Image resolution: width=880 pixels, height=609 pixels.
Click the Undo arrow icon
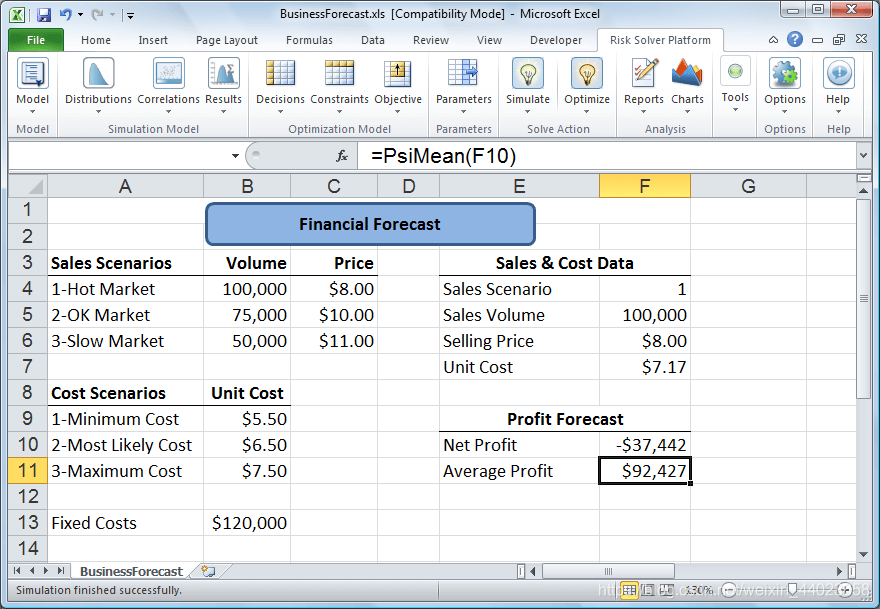pyautogui.click(x=66, y=15)
